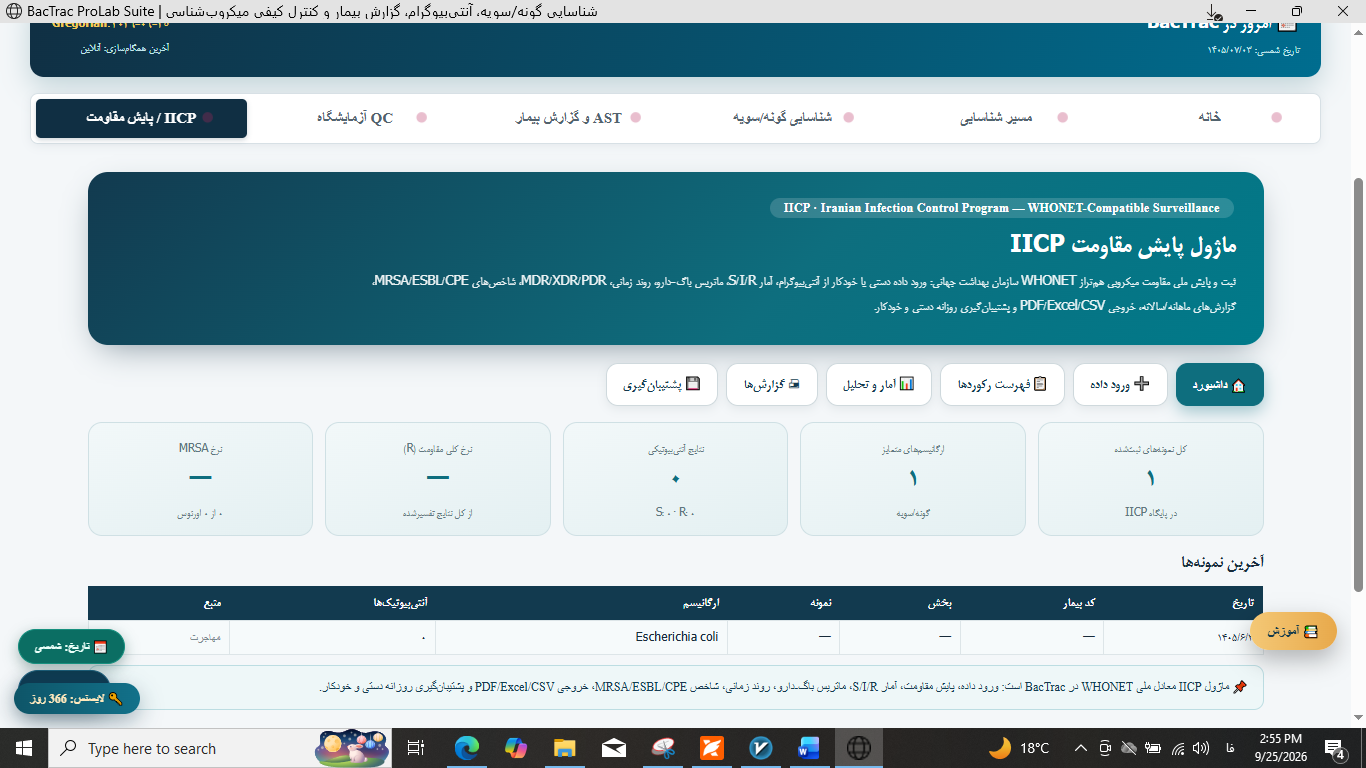Viewport: 1366px width, 768px height.
Task: Open the پشتیبان‌گیری backup sub-tab
Action: (662, 385)
